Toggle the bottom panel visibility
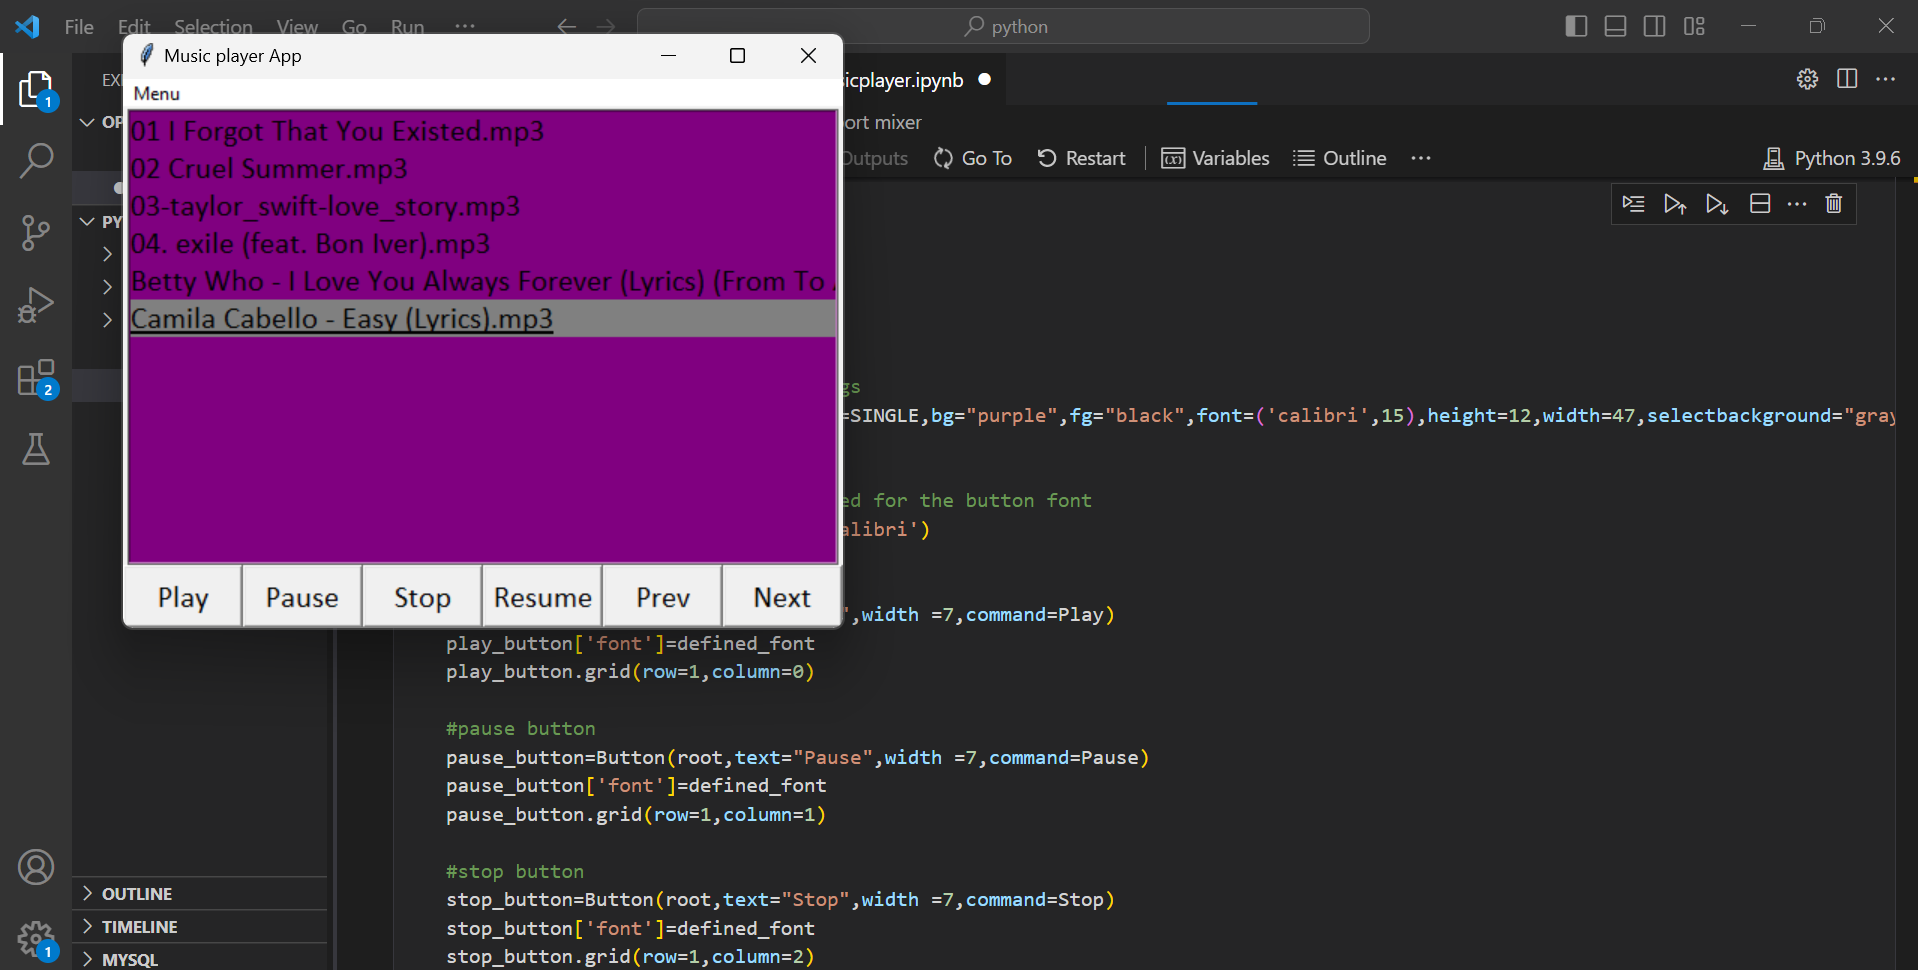The image size is (1918, 970). [x=1615, y=26]
